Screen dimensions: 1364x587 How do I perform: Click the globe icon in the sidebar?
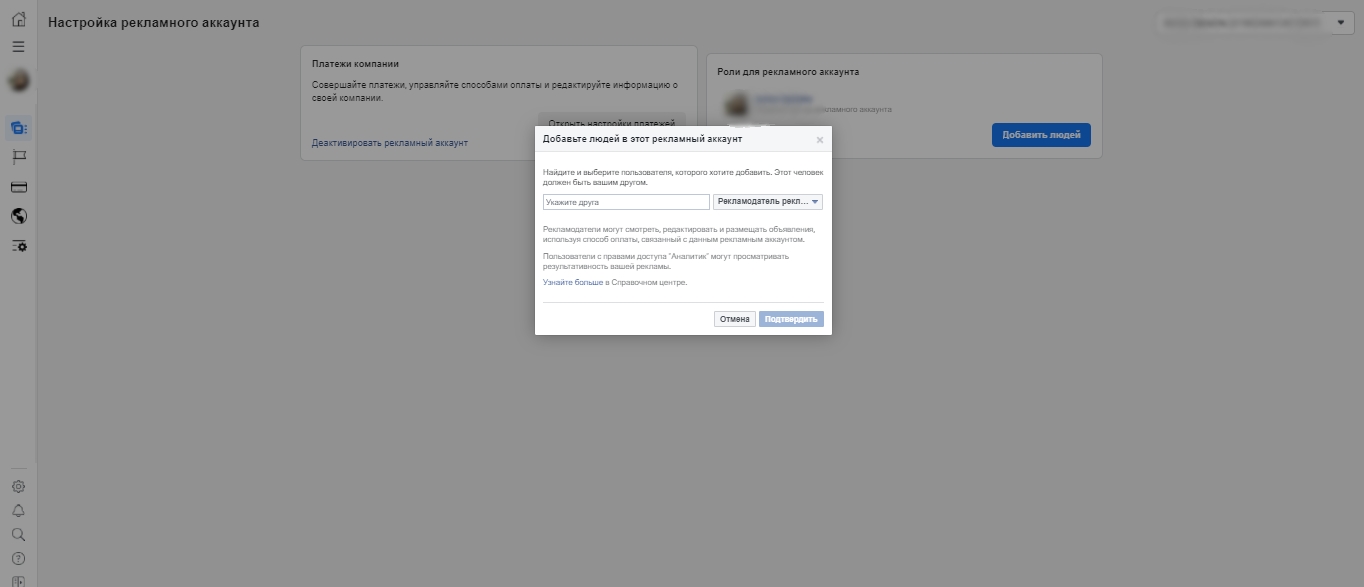(x=18, y=216)
